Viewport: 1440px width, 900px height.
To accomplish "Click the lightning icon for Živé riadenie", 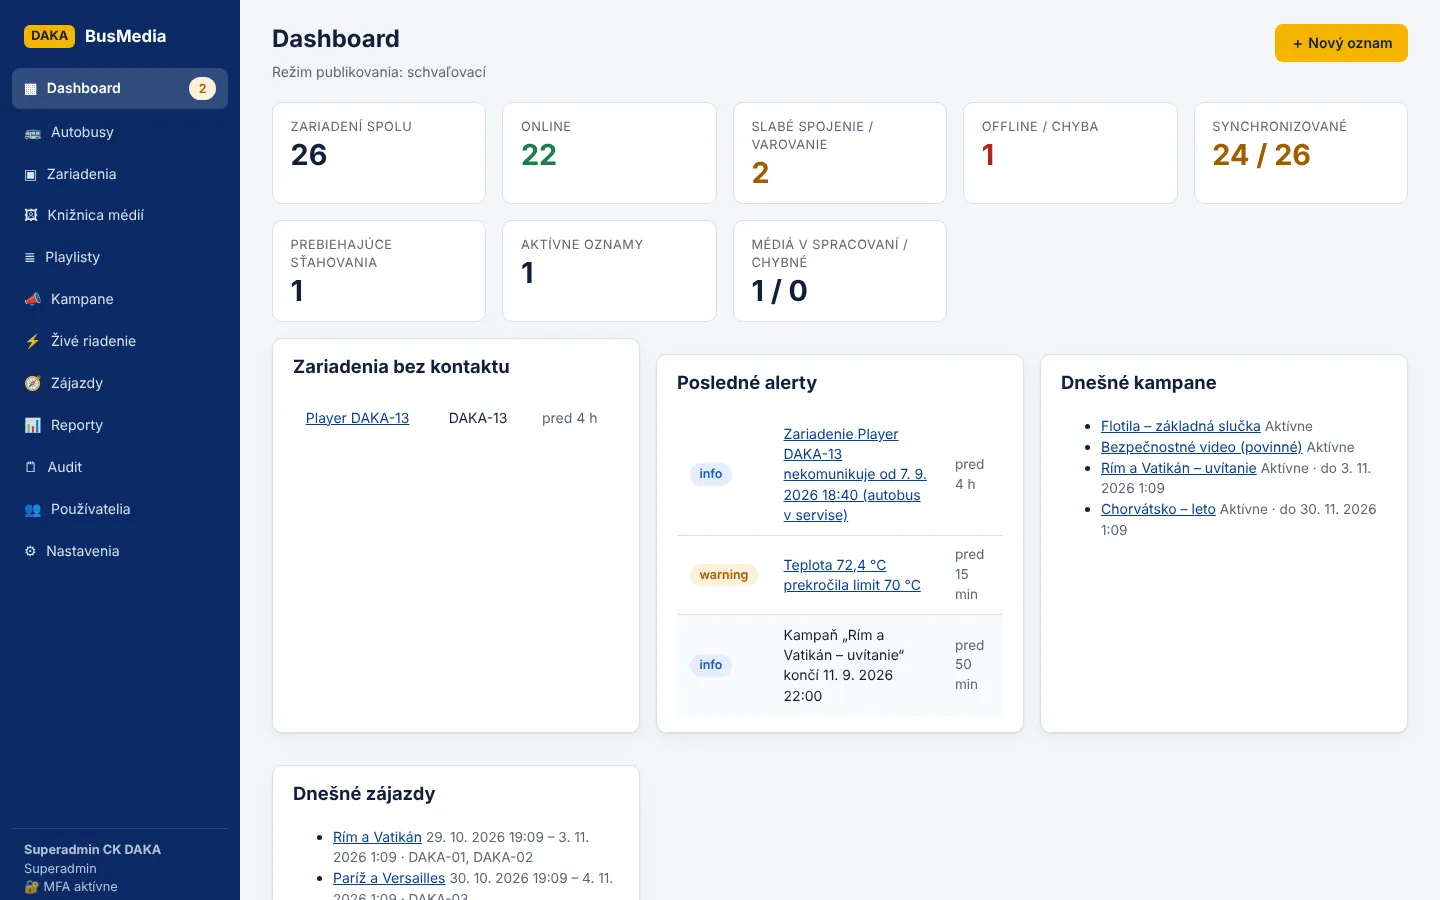I will click(32, 342).
